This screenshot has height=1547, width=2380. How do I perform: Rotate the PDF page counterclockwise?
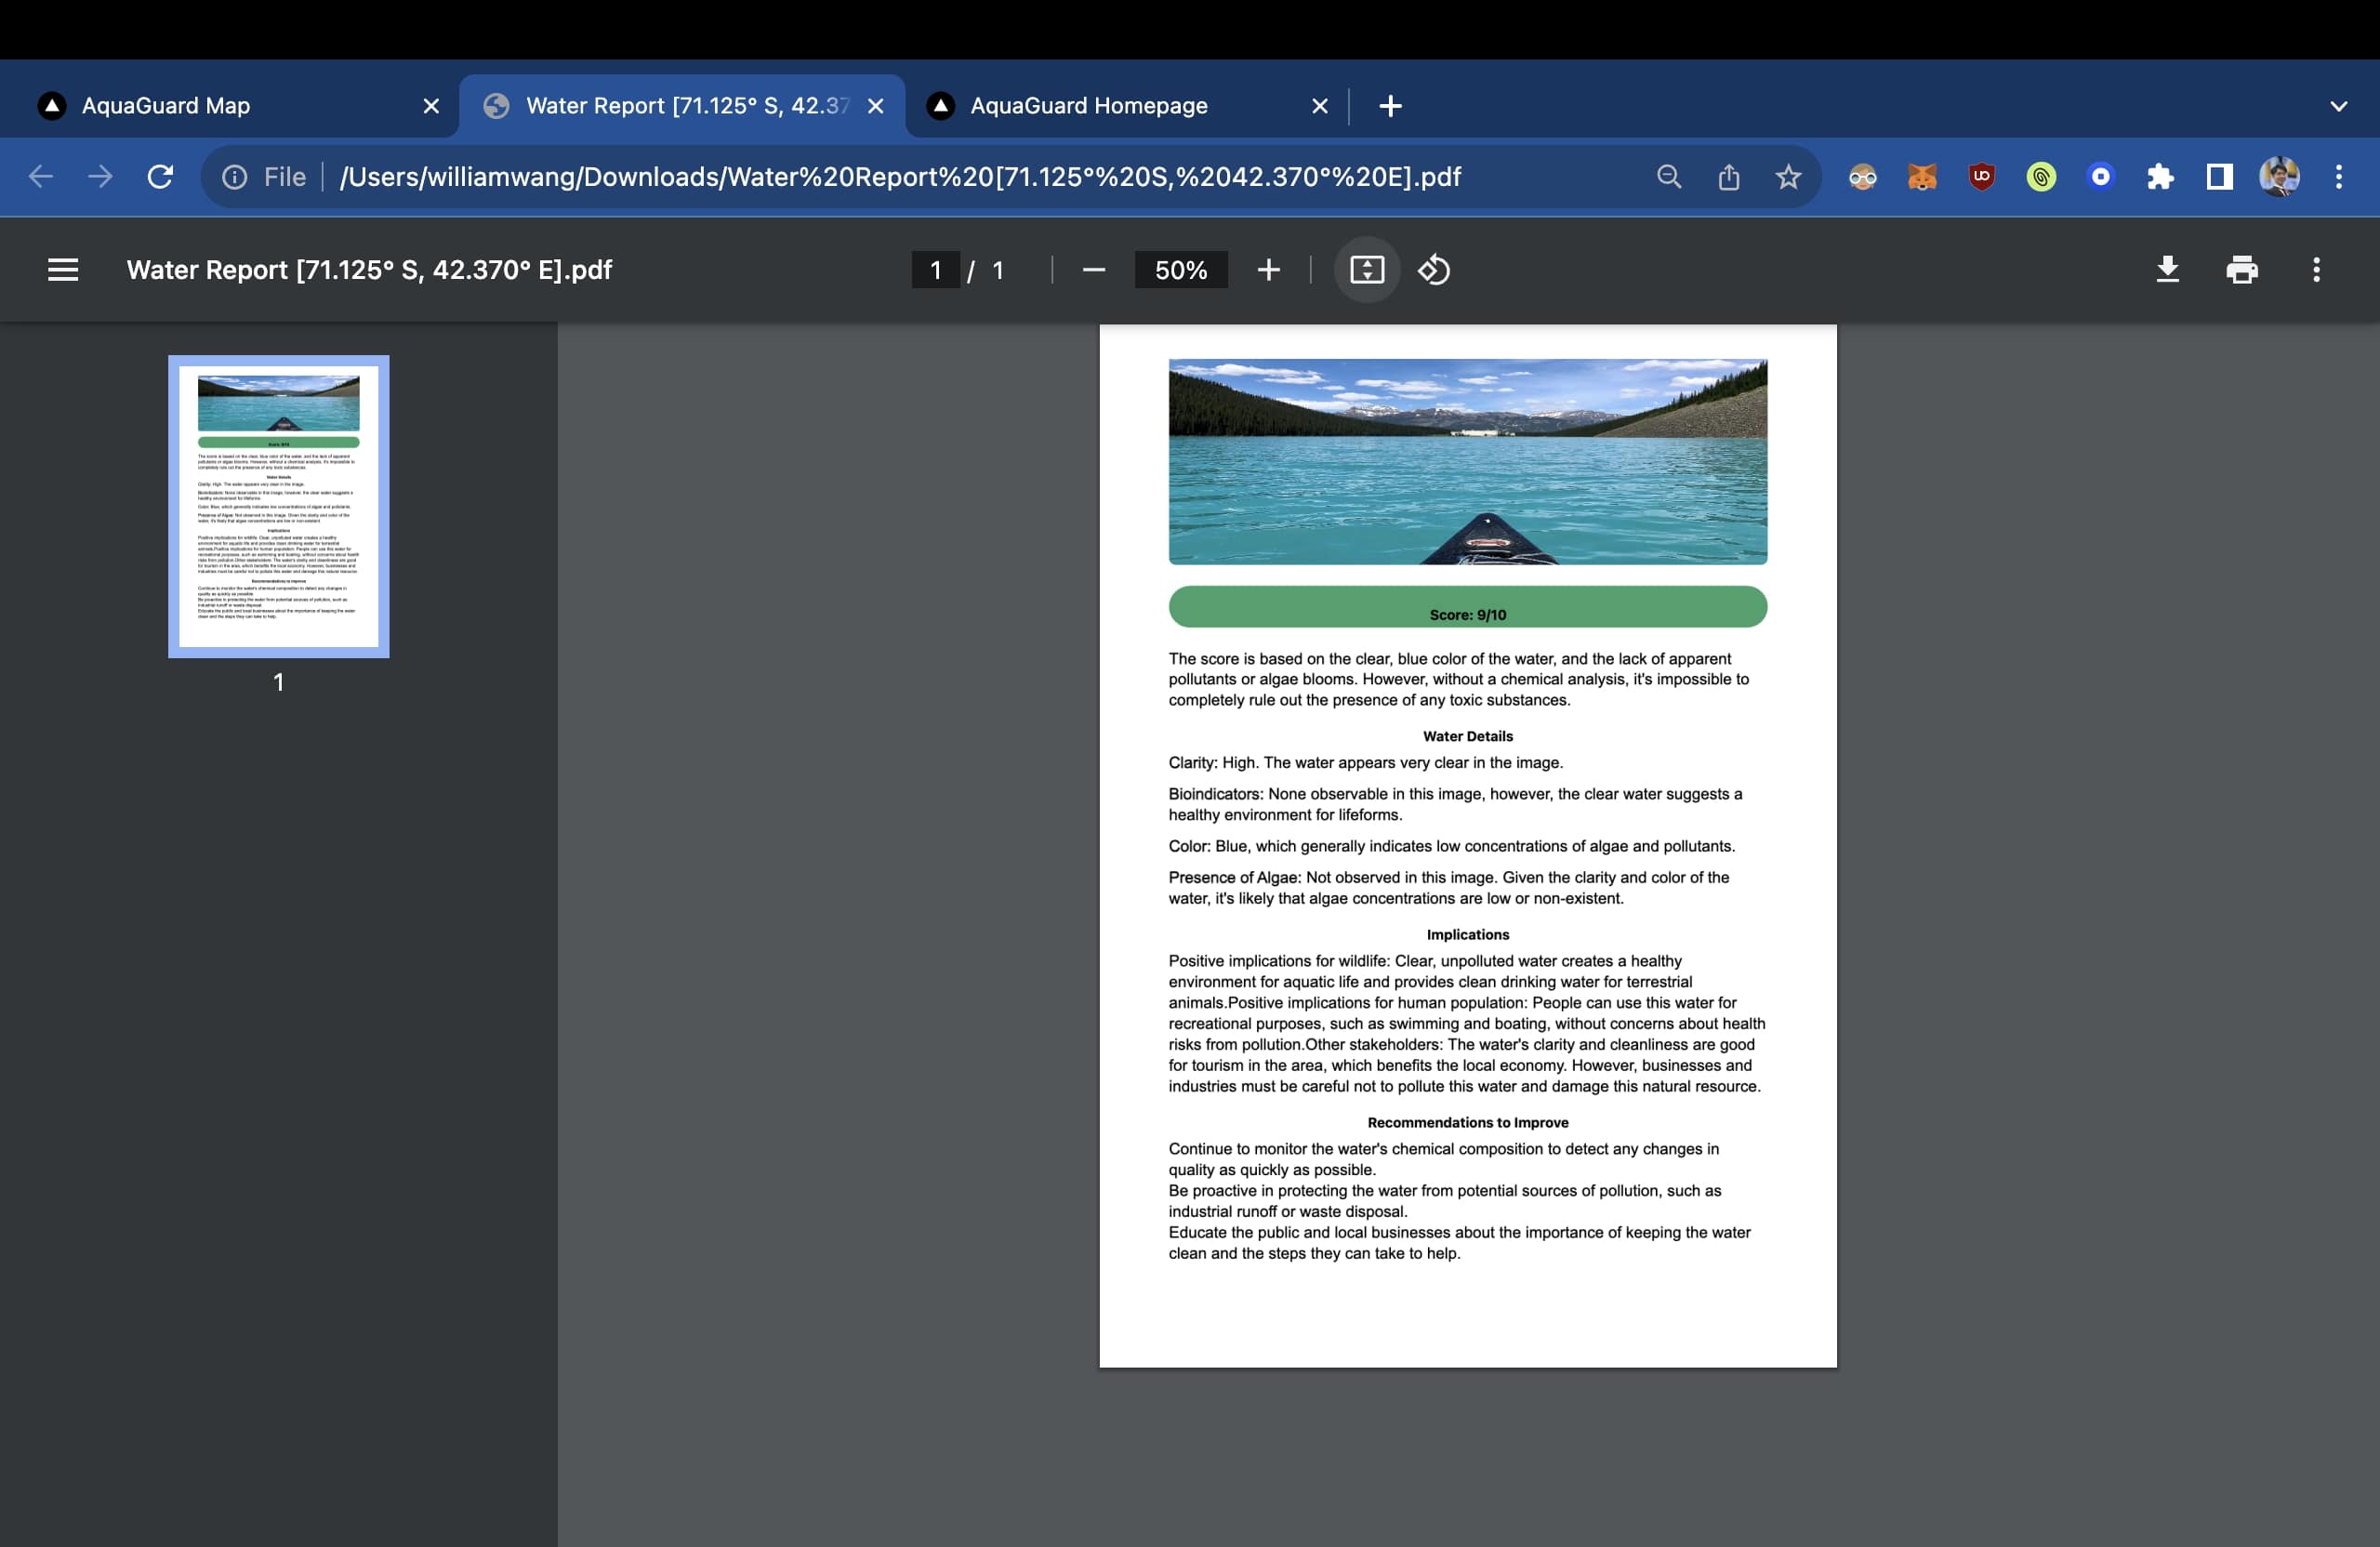1433,269
